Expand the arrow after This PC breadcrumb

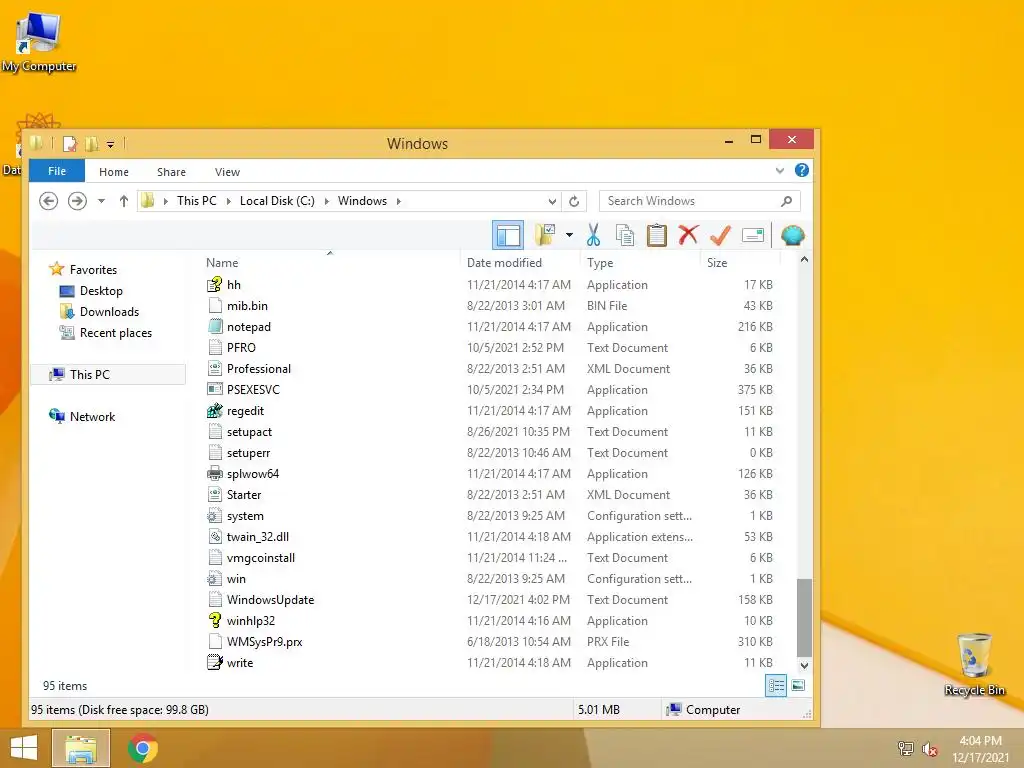(x=229, y=201)
